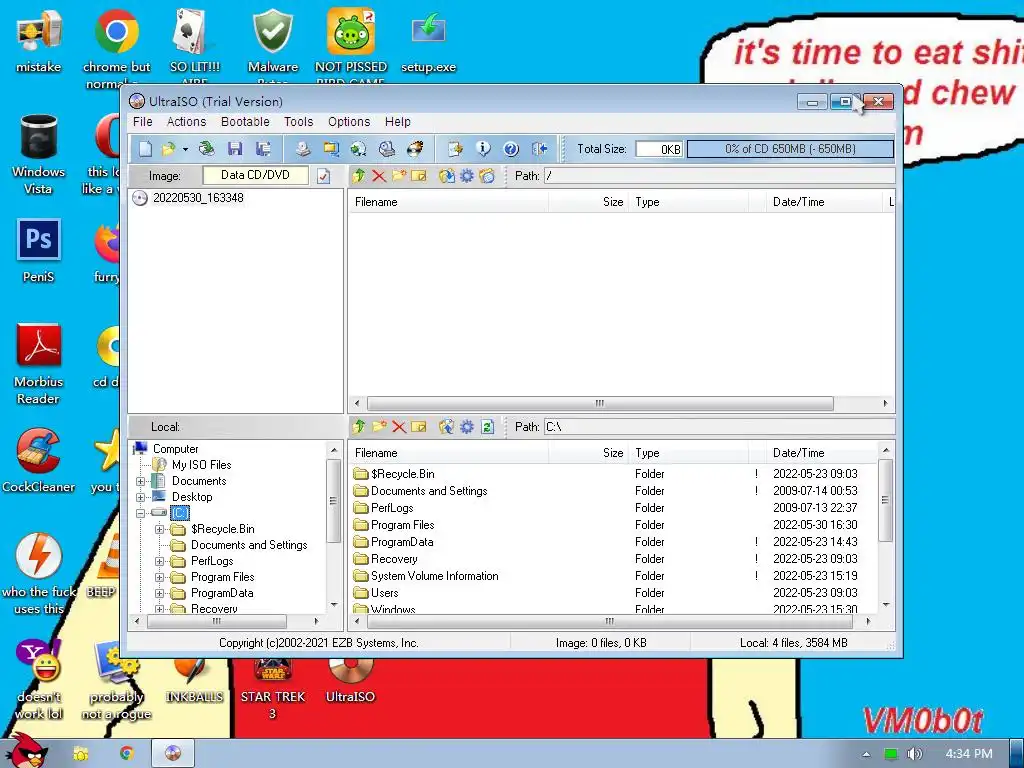Viewport: 1024px width, 768px height.
Task: Click the Open CD/DVD toolbar icon
Action: 206,149
